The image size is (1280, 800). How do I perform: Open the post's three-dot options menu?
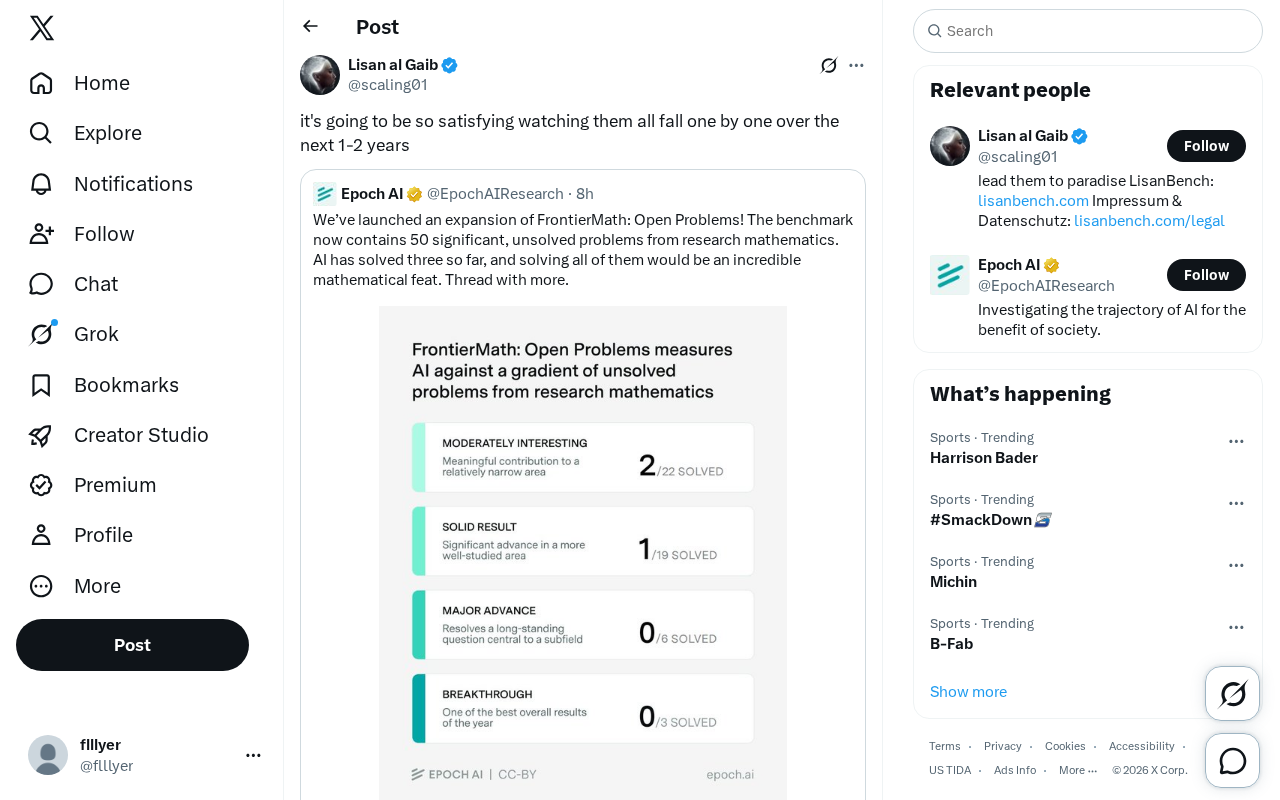pyautogui.click(x=856, y=65)
